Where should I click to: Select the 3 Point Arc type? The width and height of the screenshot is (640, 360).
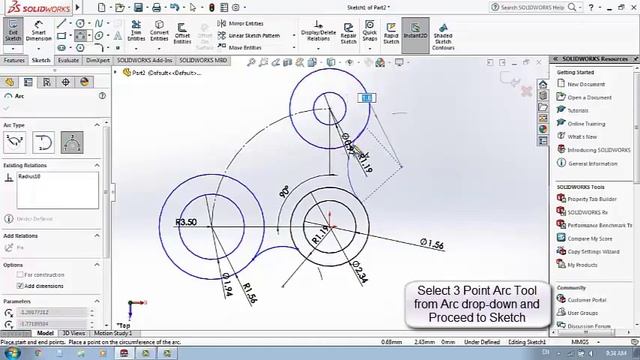72,142
